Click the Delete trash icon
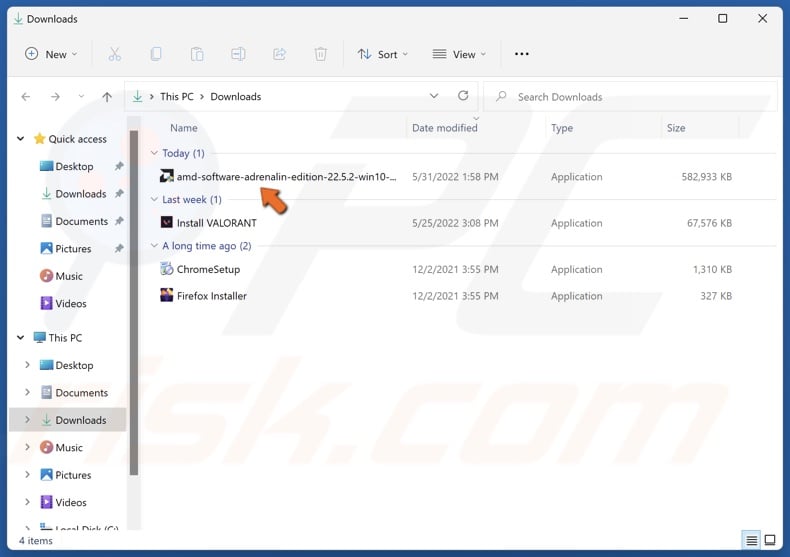The image size is (790, 557). 320,54
